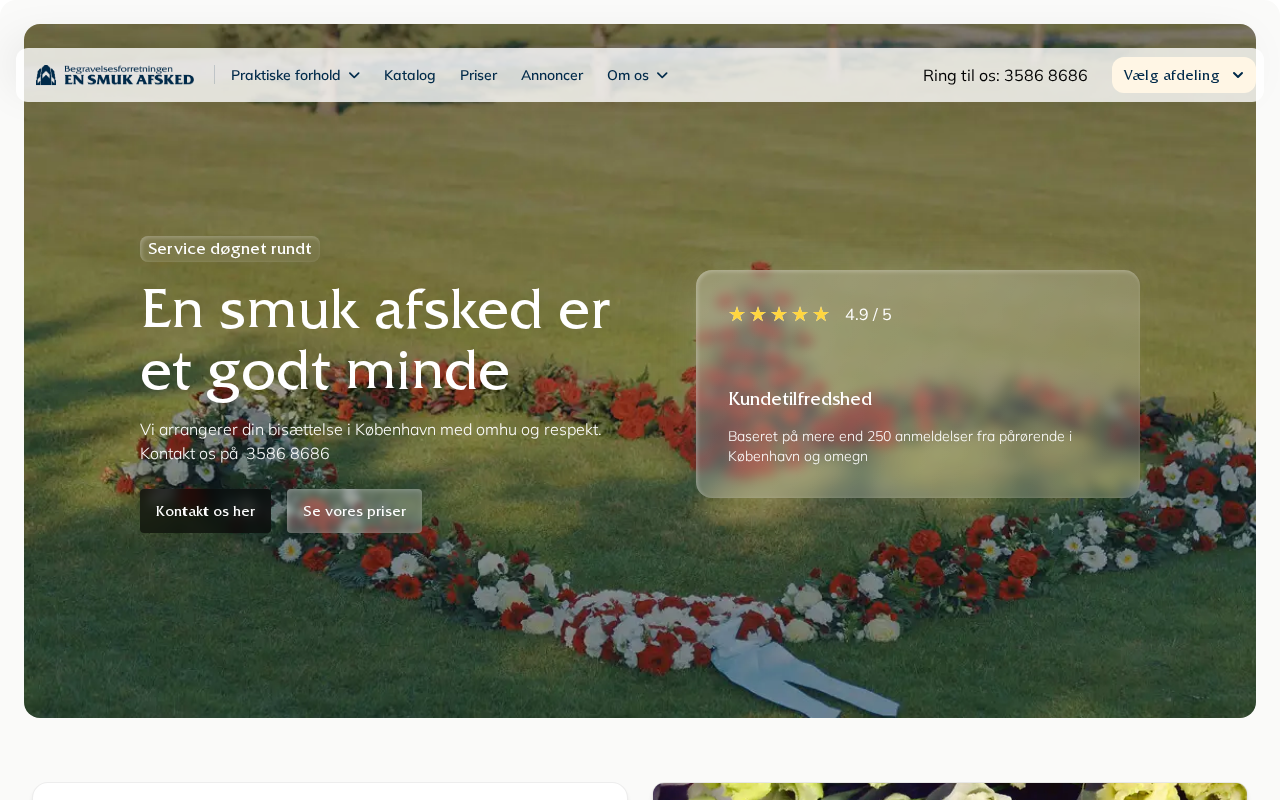Open the Katalog page
This screenshot has width=1280, height=800.
coord(410,75)
